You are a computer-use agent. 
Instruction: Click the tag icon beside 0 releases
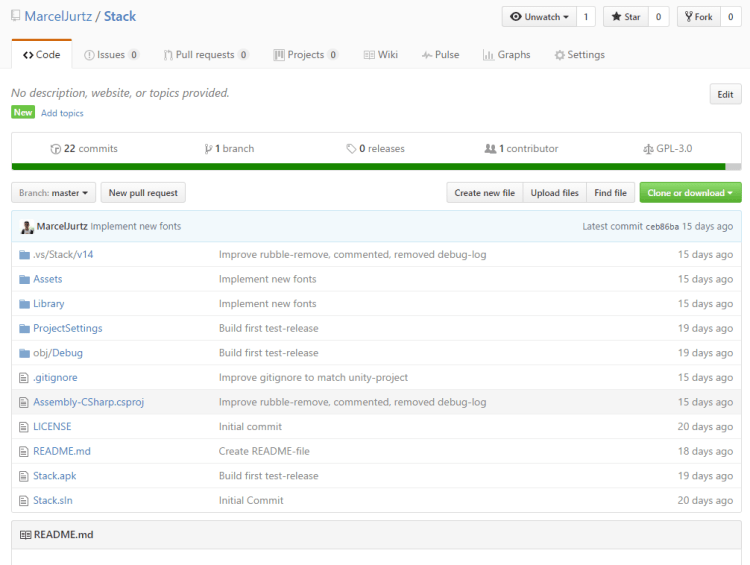(351, 149)
